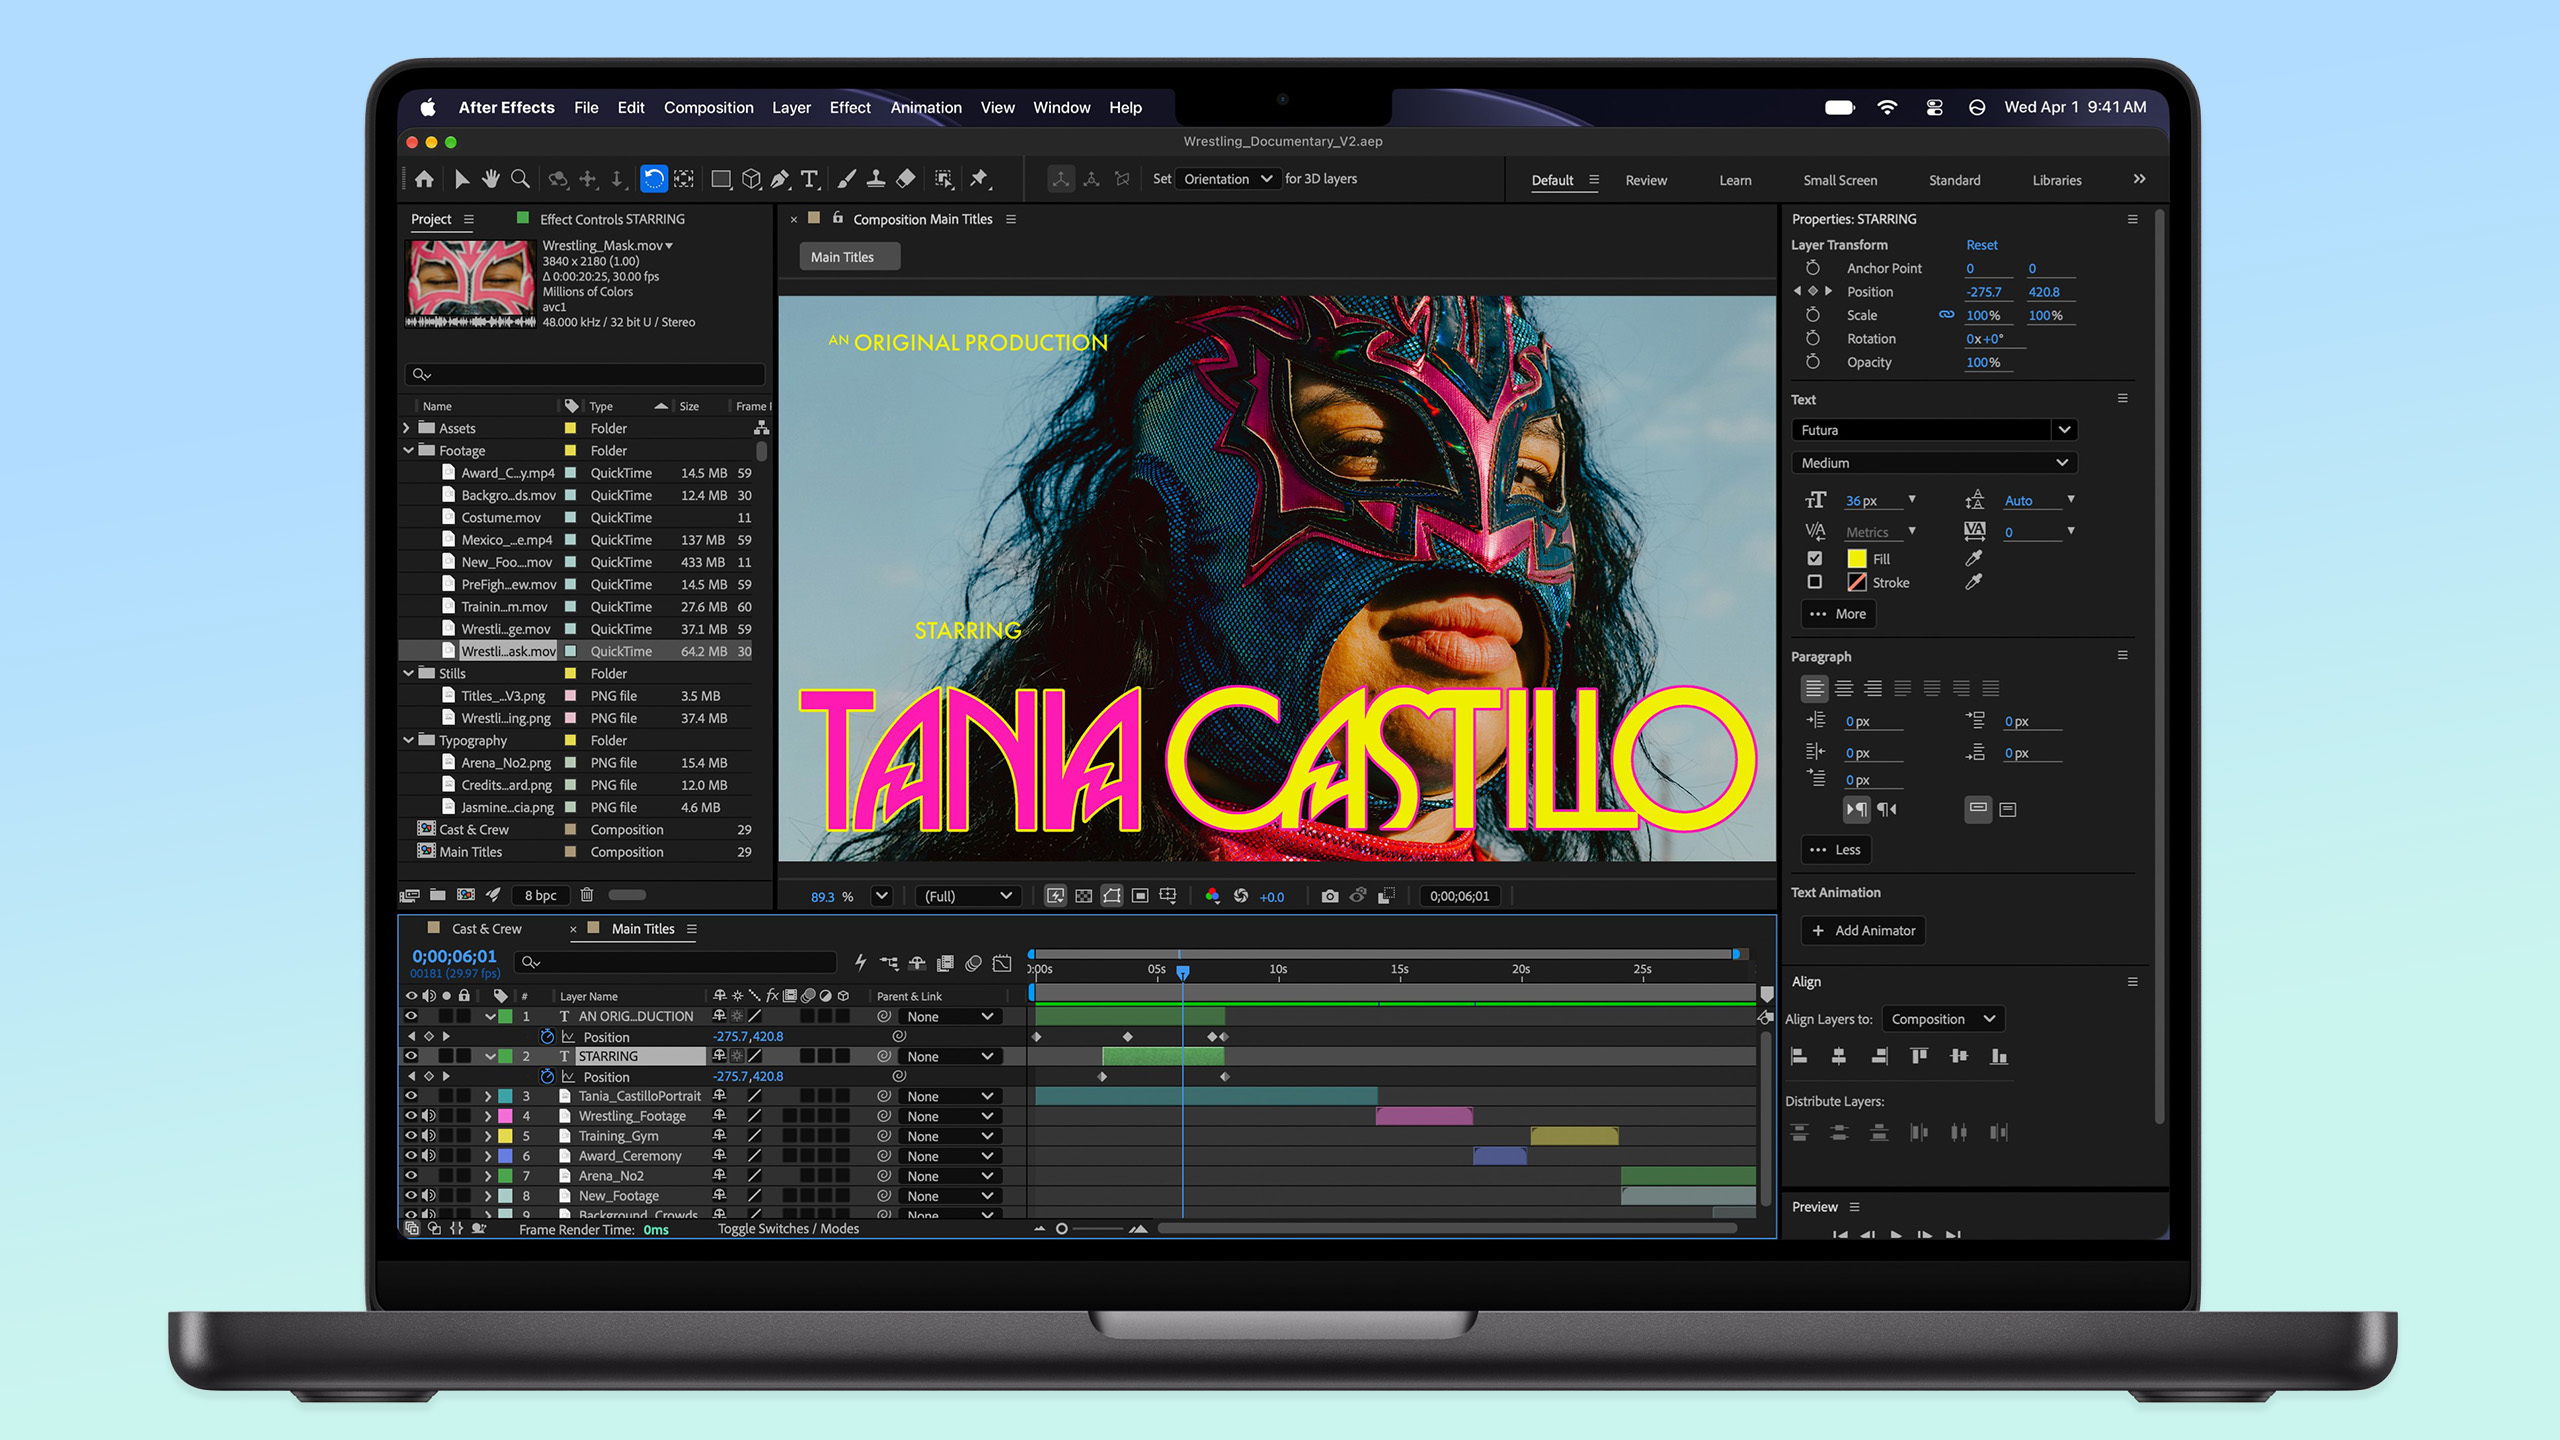Pick Fill color with eyedropper
This screenshot has width=2560, height=1440.
(x=1973, y=558)
